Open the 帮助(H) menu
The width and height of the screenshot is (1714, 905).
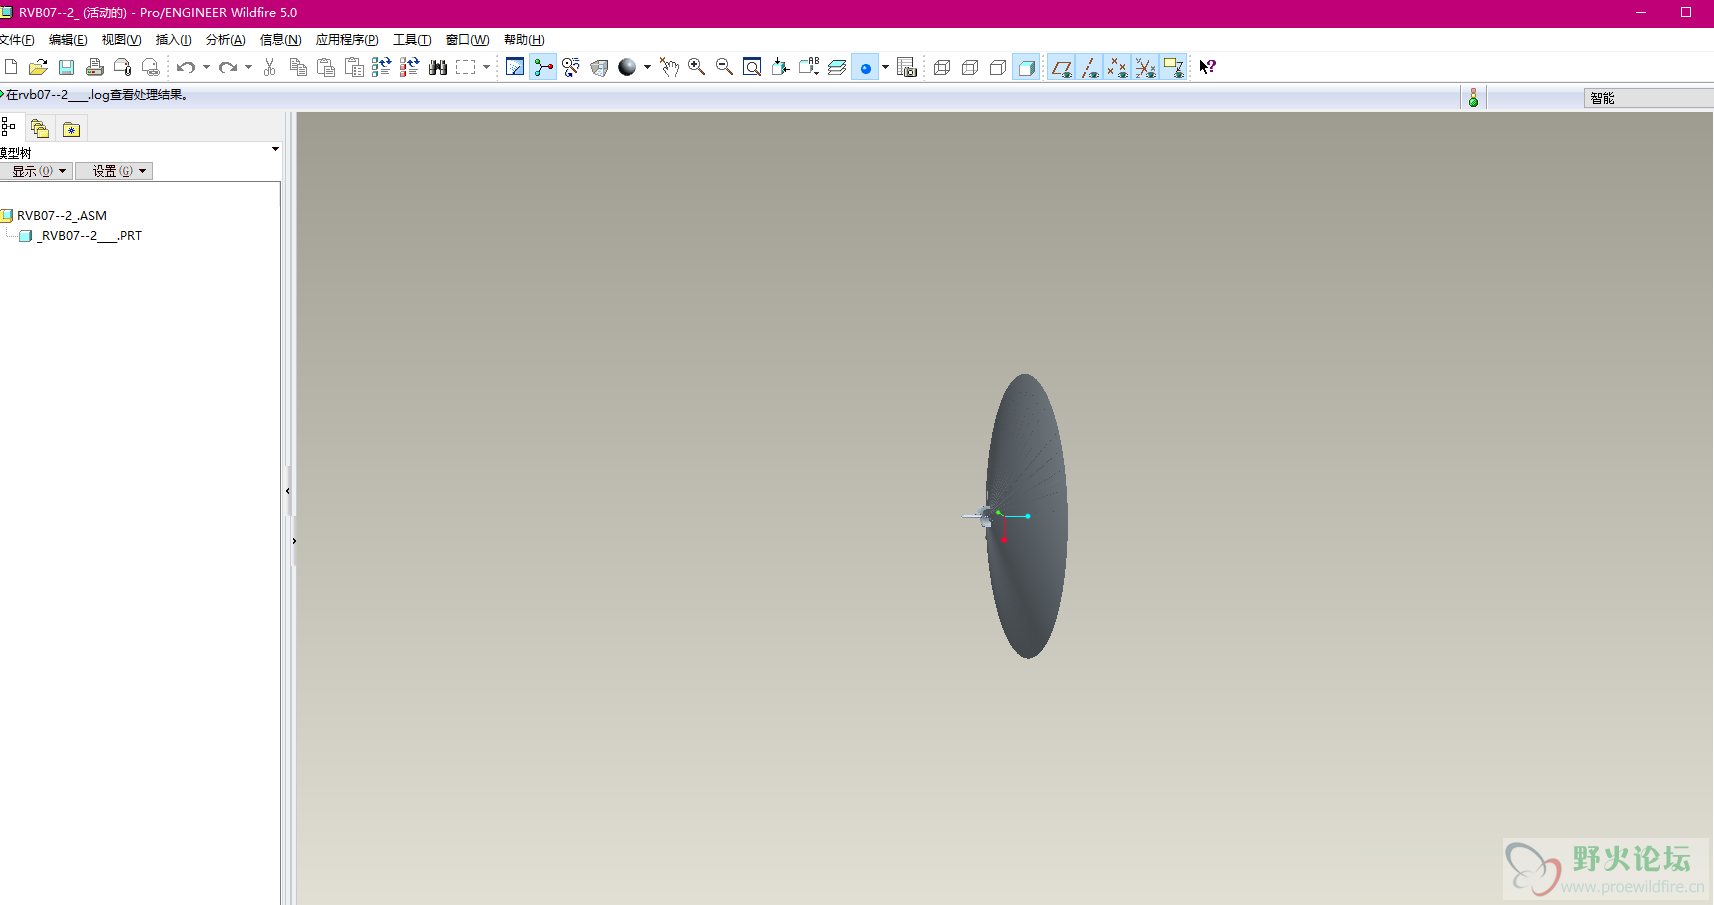coord(524,40)
